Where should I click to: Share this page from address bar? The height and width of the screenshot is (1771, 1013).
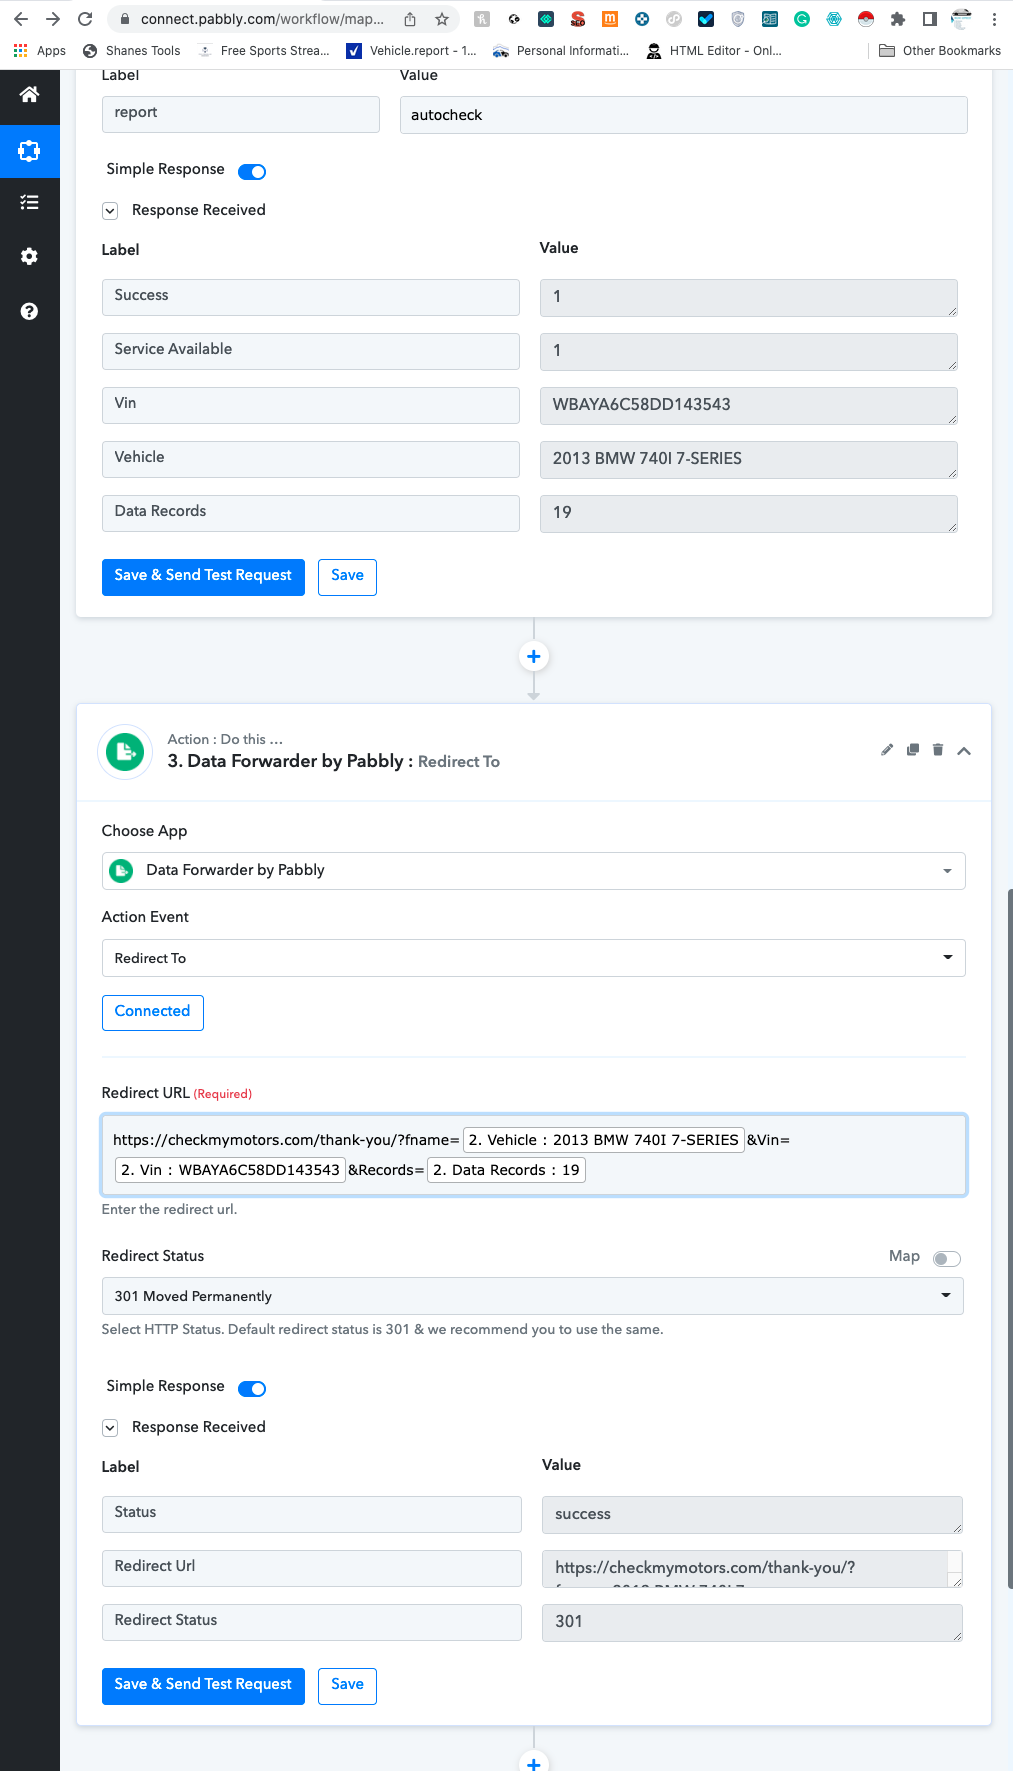[x=410, y=19]
